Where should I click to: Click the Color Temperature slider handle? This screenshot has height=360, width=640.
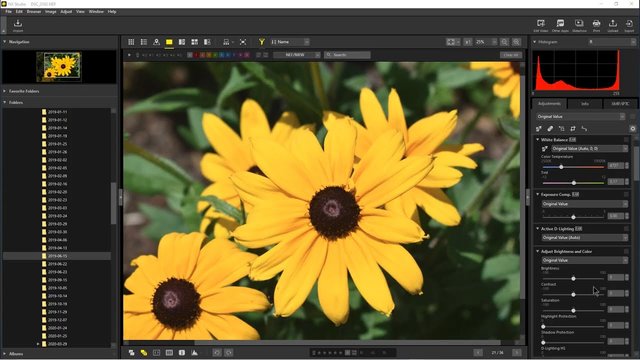click(x=561, y=167)
